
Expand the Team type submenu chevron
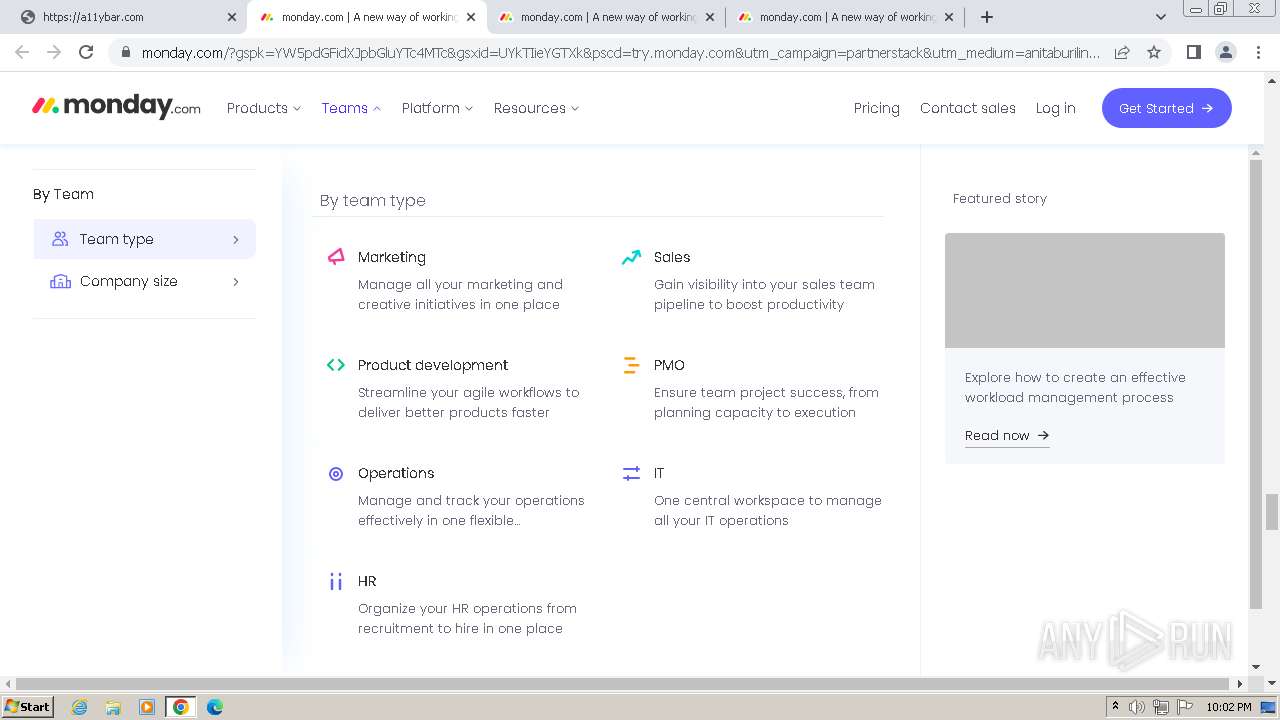click(x=236, y=240)
